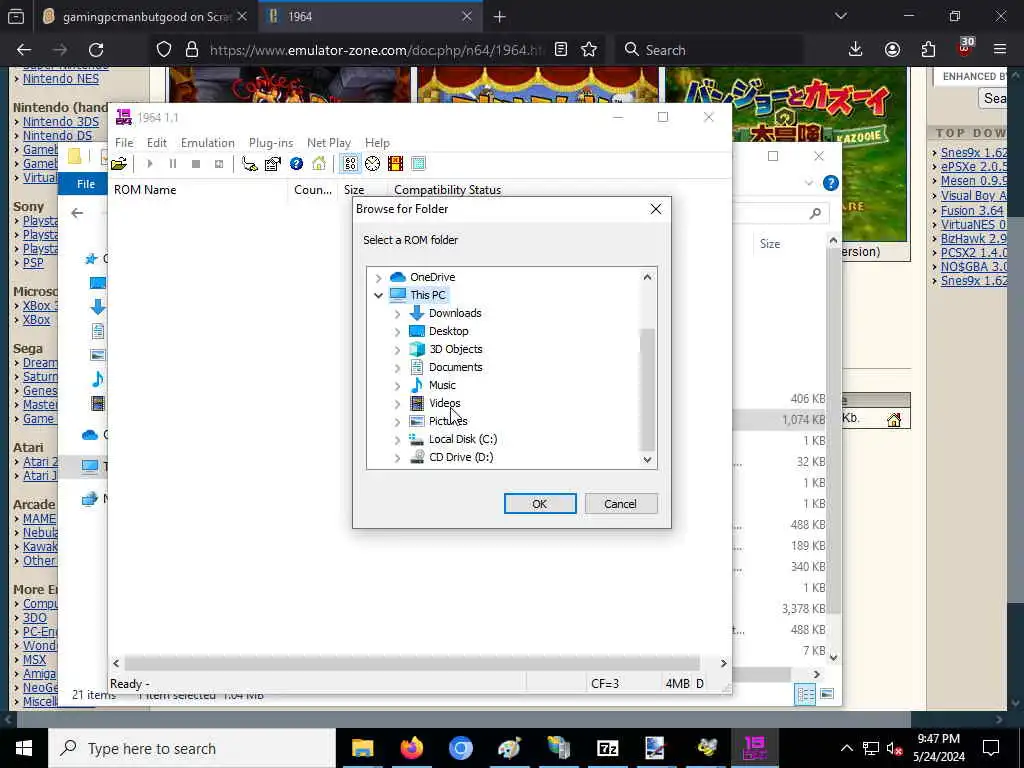Click folder tree scrollbar down arrow

pos(647,459)
